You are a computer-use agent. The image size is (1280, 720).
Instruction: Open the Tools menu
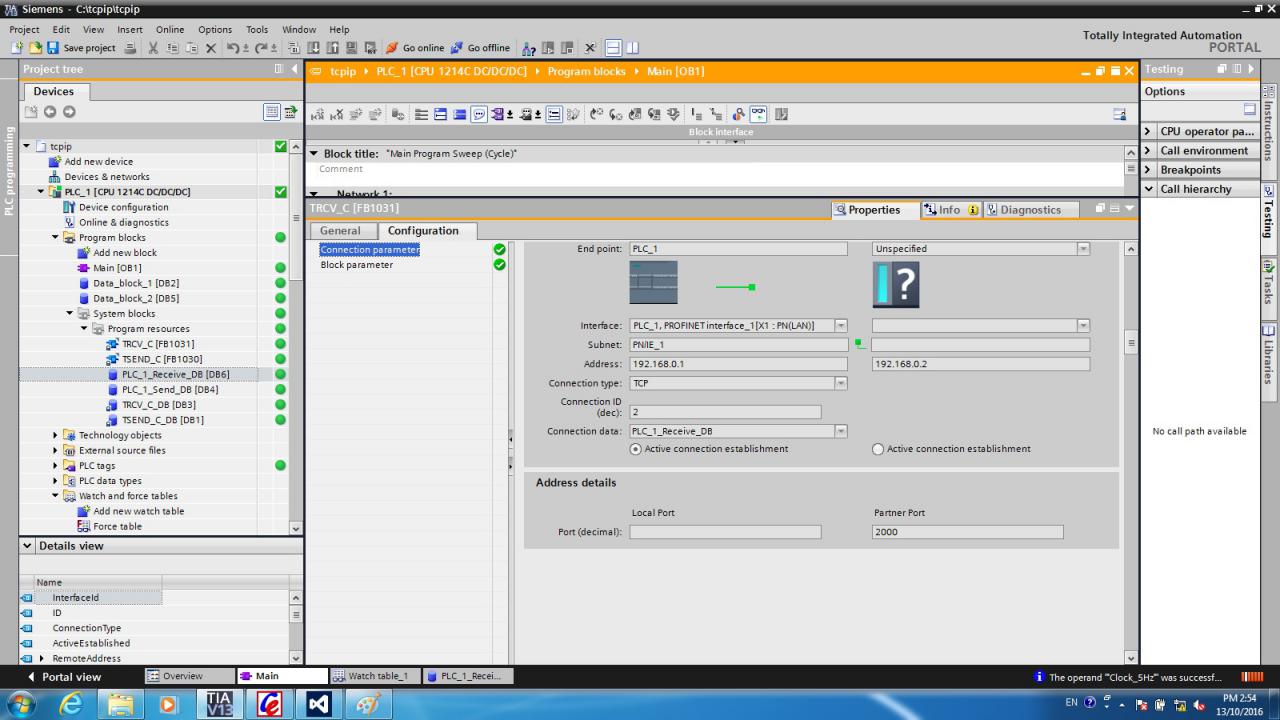(257, 30)
